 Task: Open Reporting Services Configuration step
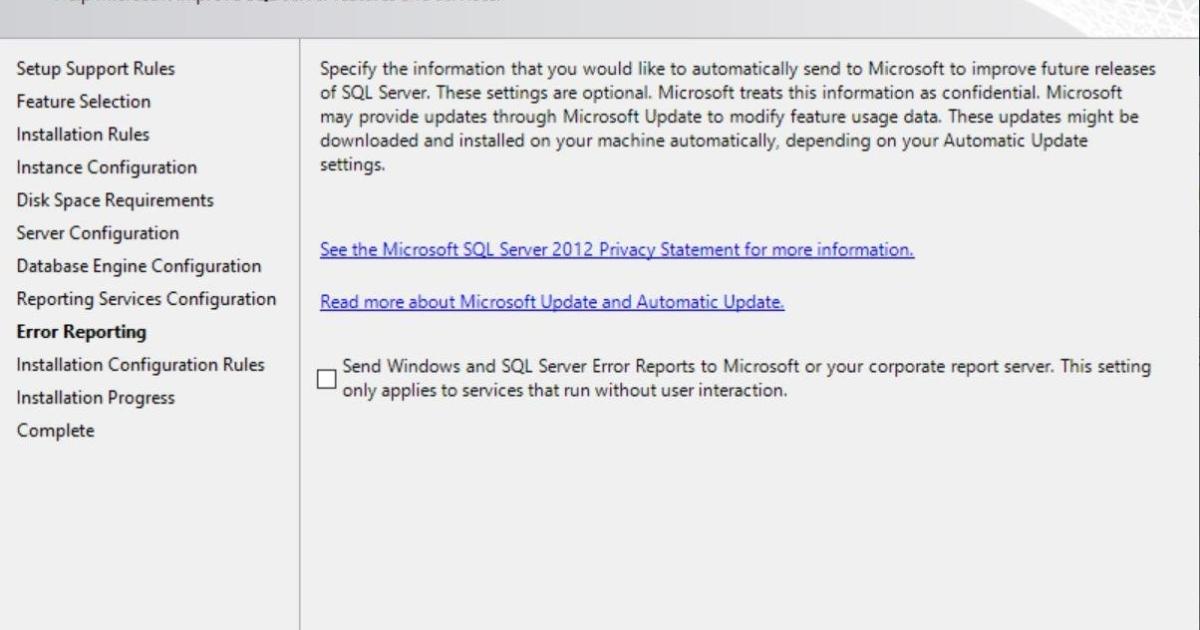coord(146,299)
